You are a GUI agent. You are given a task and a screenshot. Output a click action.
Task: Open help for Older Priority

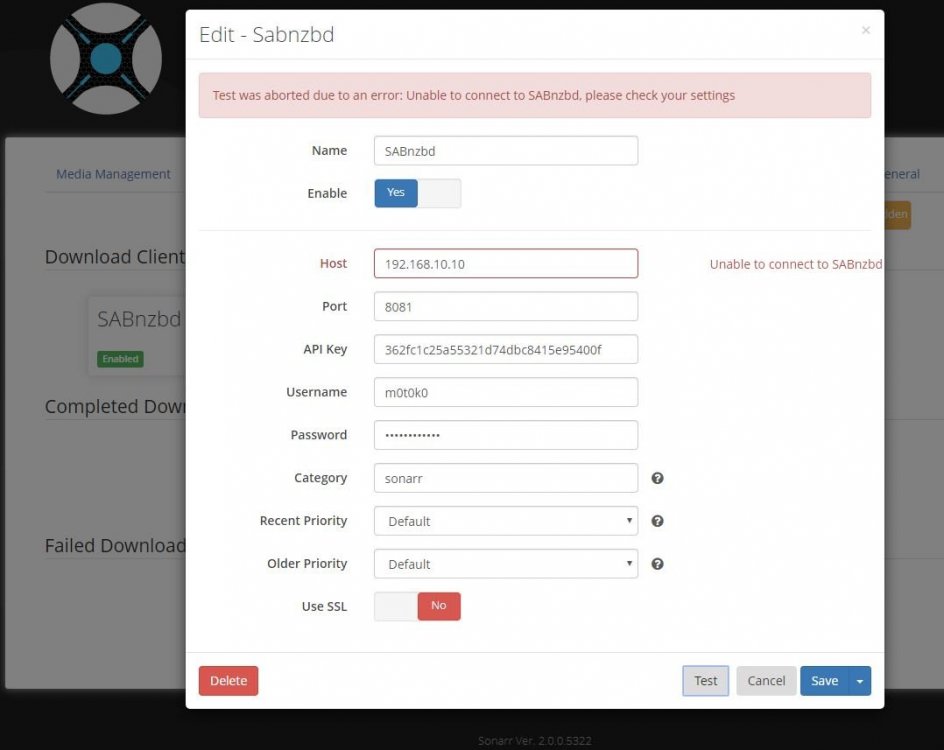tap(657, 563)
